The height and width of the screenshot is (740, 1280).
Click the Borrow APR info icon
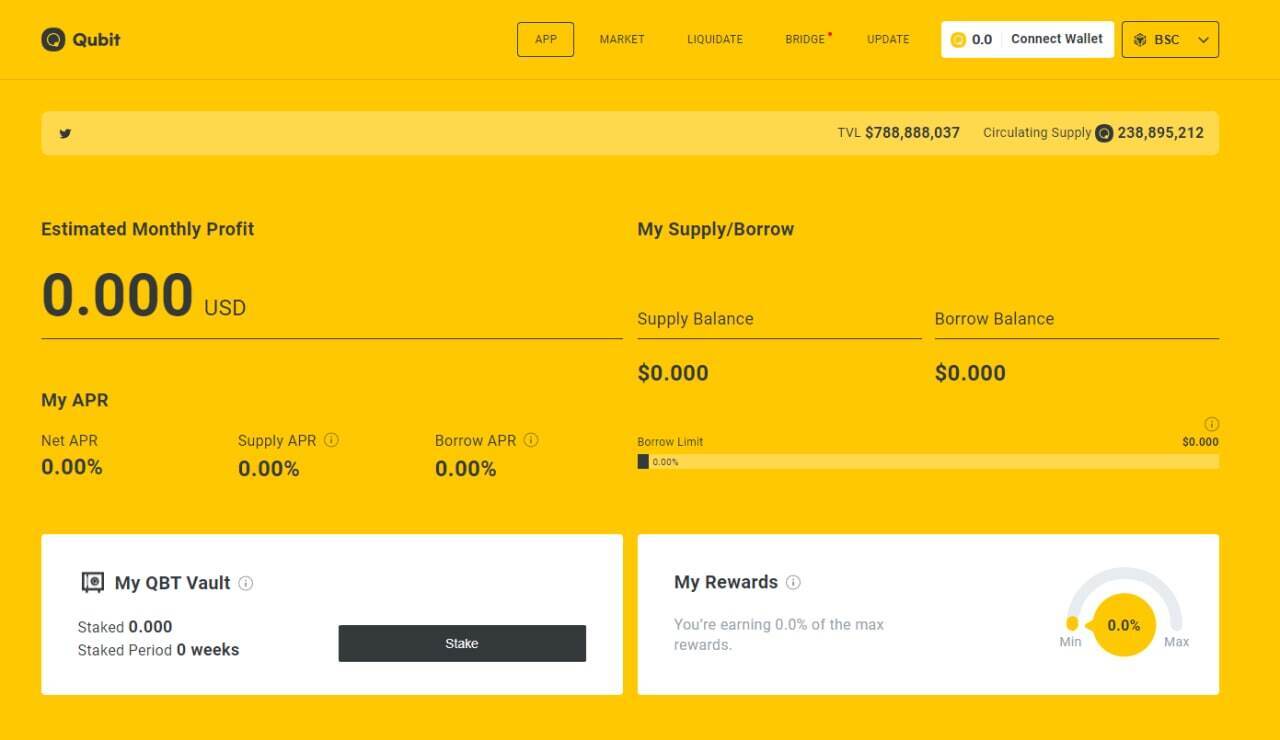(x=531, y=440)
